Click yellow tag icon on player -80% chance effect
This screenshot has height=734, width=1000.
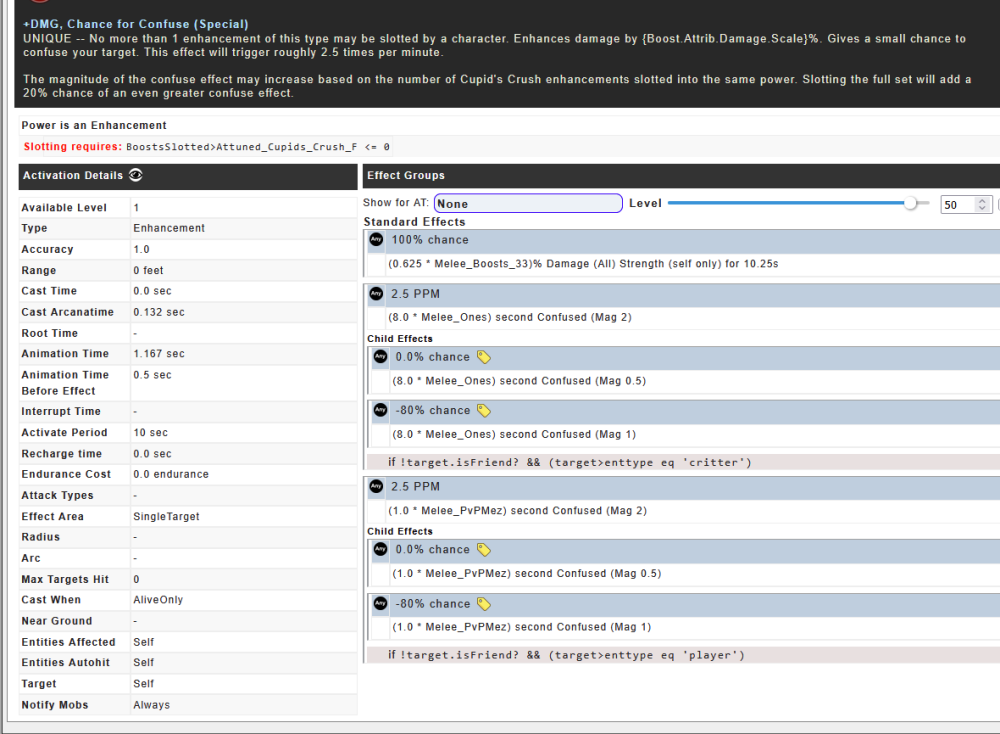click(x=484, y=604)
